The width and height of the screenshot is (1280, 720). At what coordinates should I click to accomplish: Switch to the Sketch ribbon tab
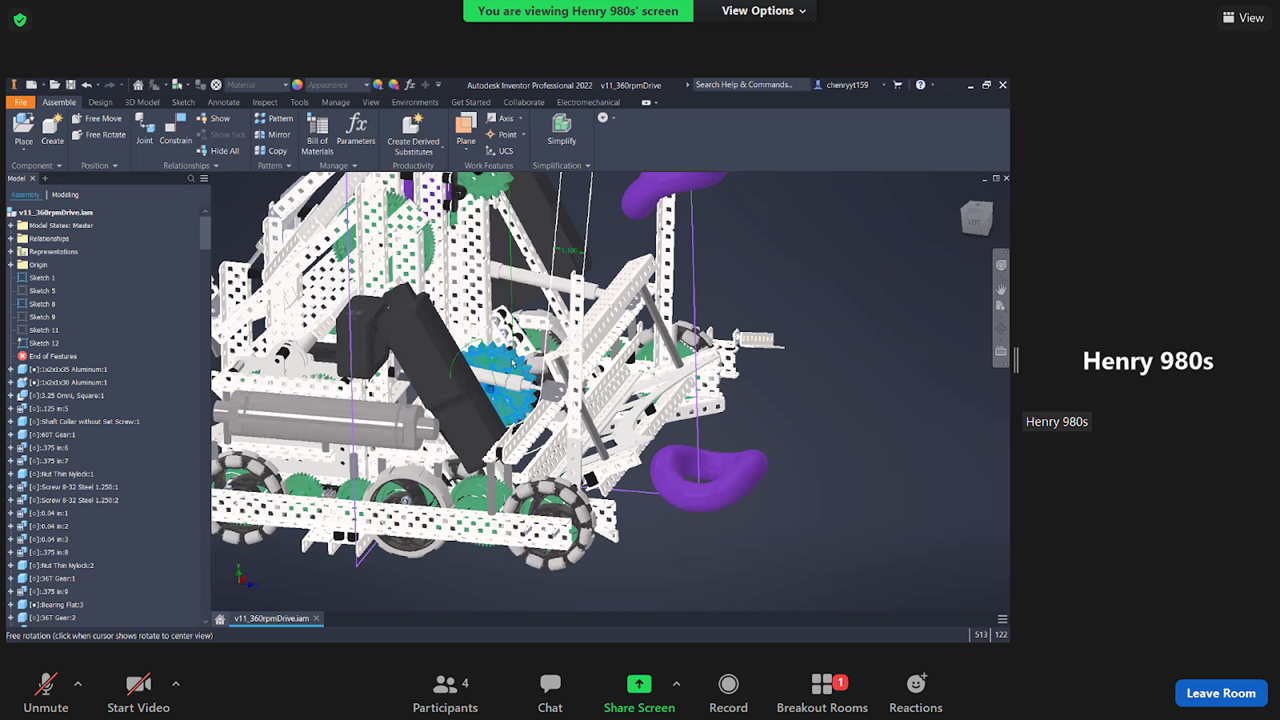pos(183,102)
